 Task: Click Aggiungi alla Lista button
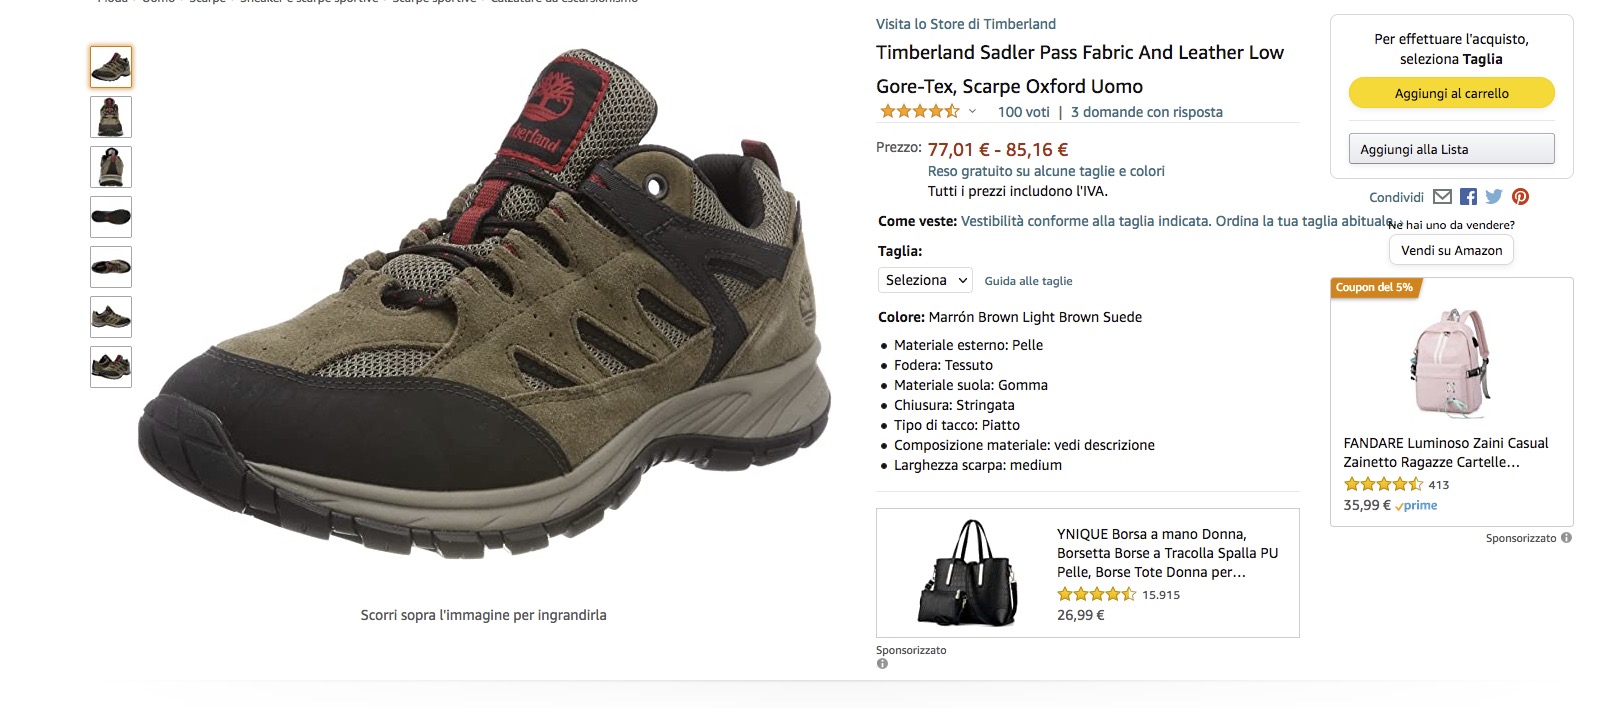coord(1451,149)
